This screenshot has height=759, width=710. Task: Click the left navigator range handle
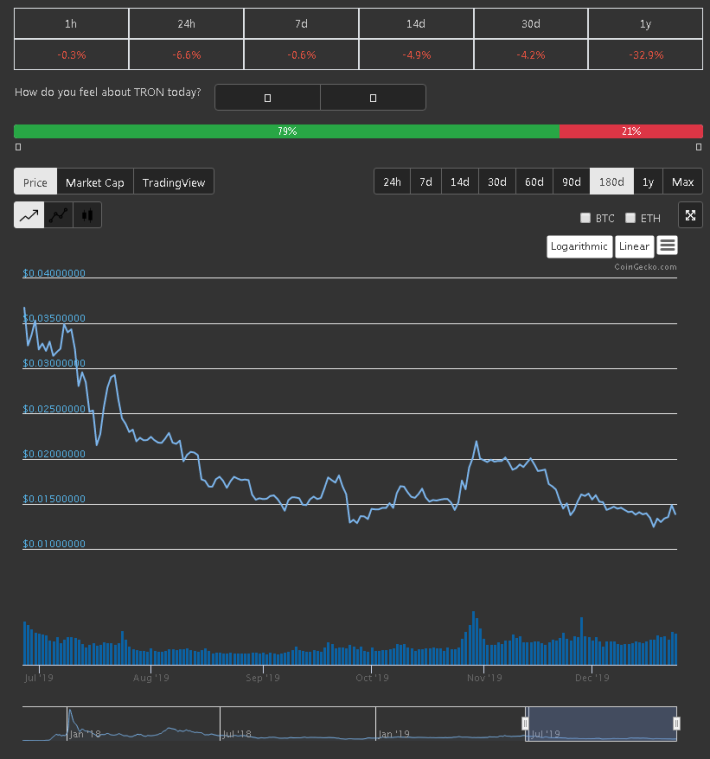coord(525,723)
